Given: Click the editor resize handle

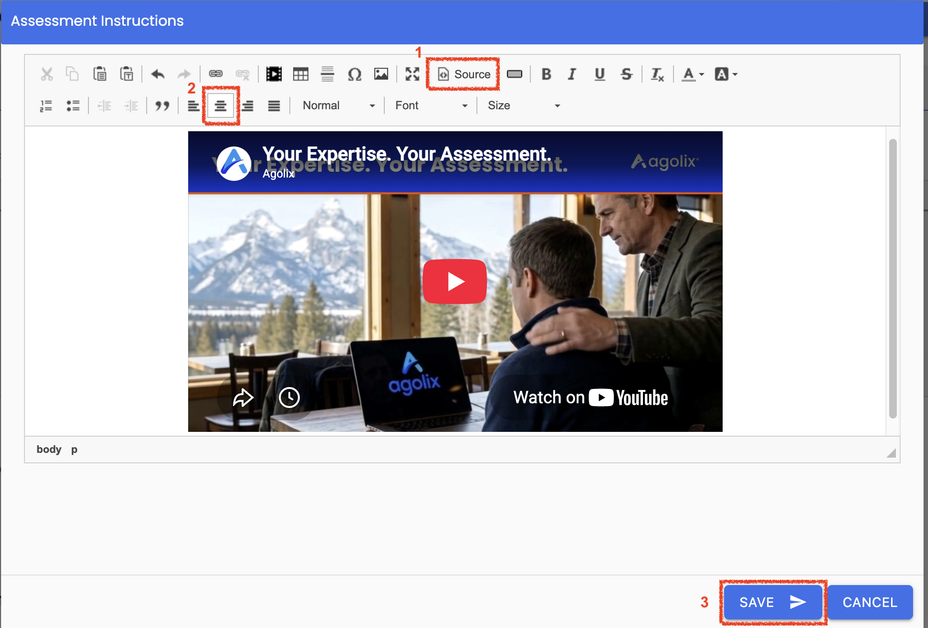Looking at the screenshot, I should [891, 453].
